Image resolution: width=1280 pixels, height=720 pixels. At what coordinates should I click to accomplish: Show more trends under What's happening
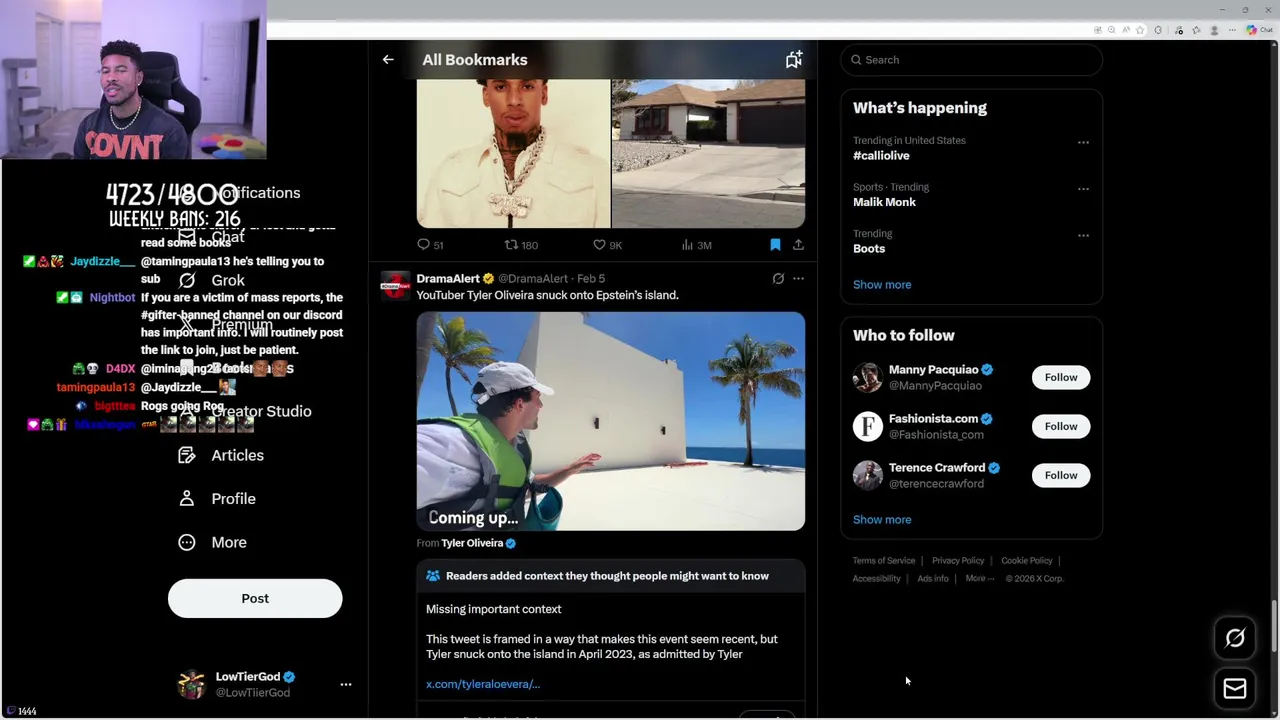[882, 285]
